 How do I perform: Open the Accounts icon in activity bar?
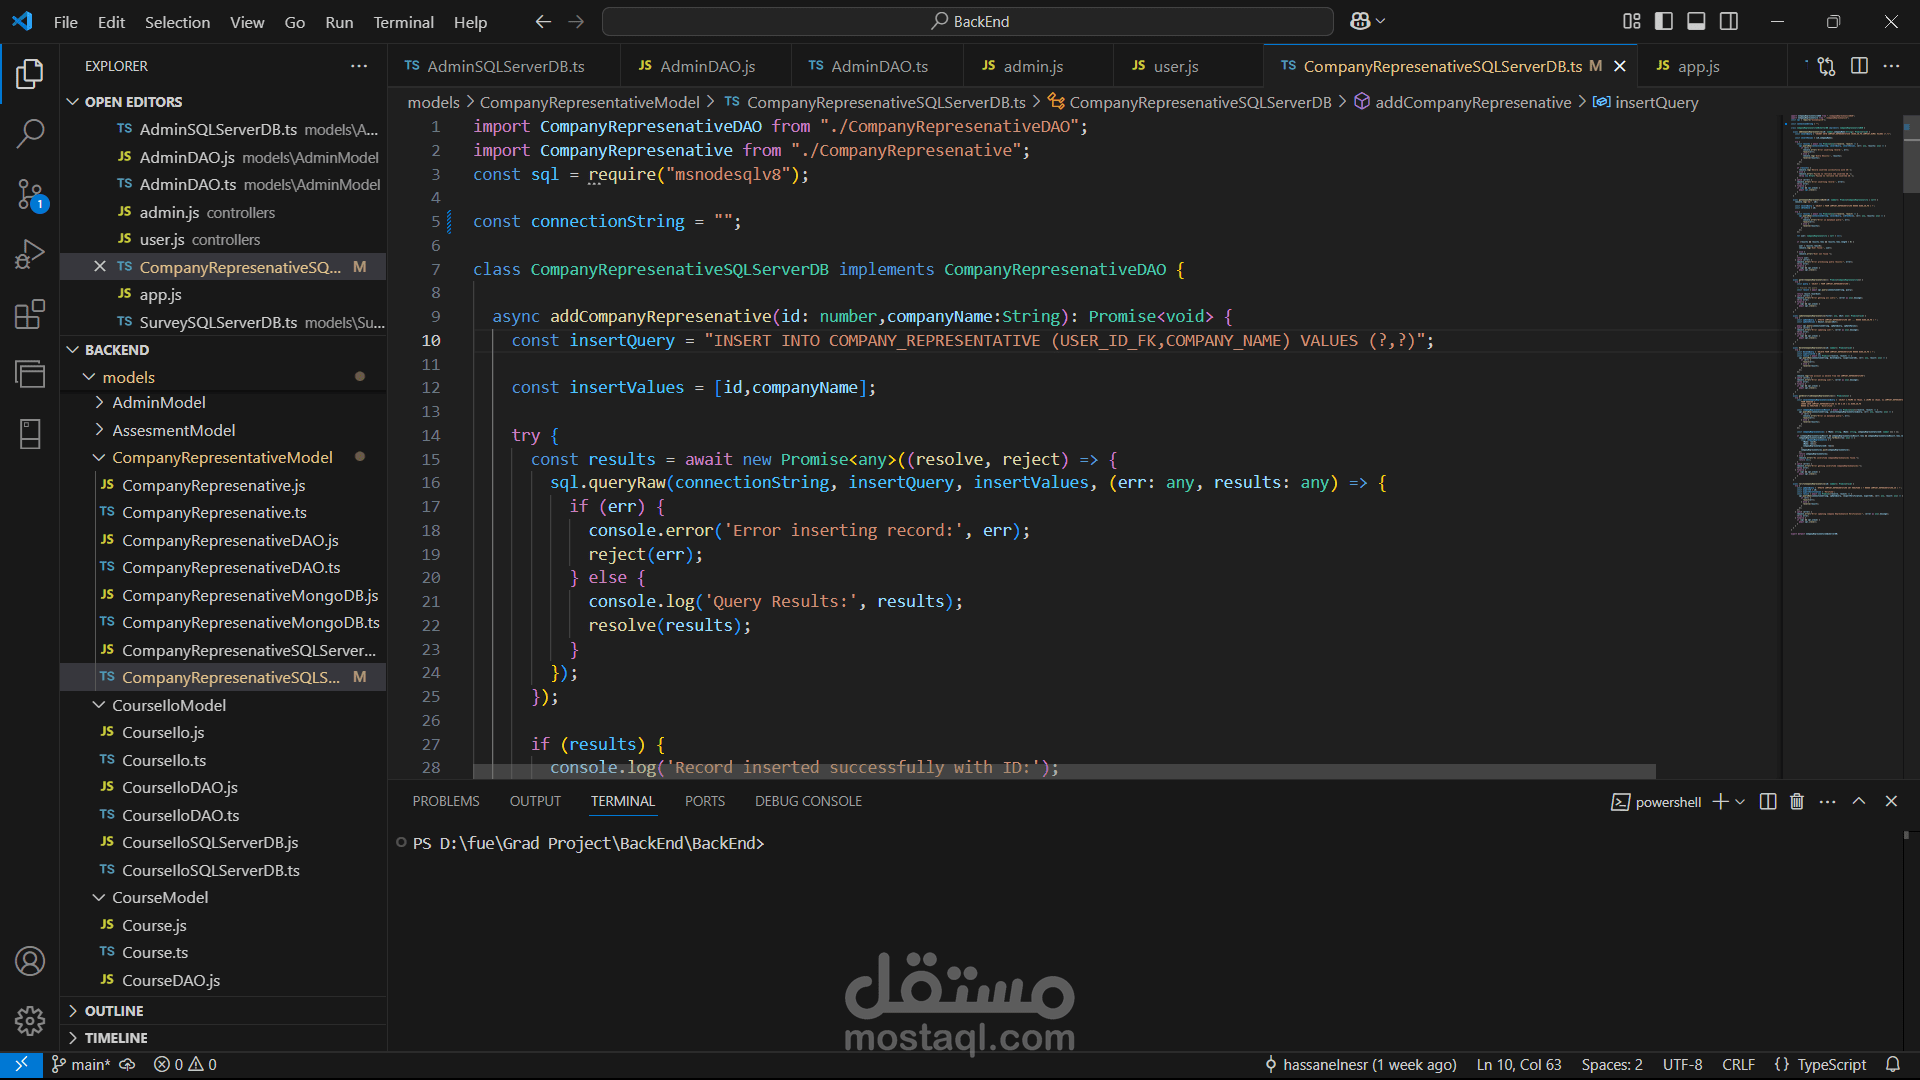click(30, 961)
